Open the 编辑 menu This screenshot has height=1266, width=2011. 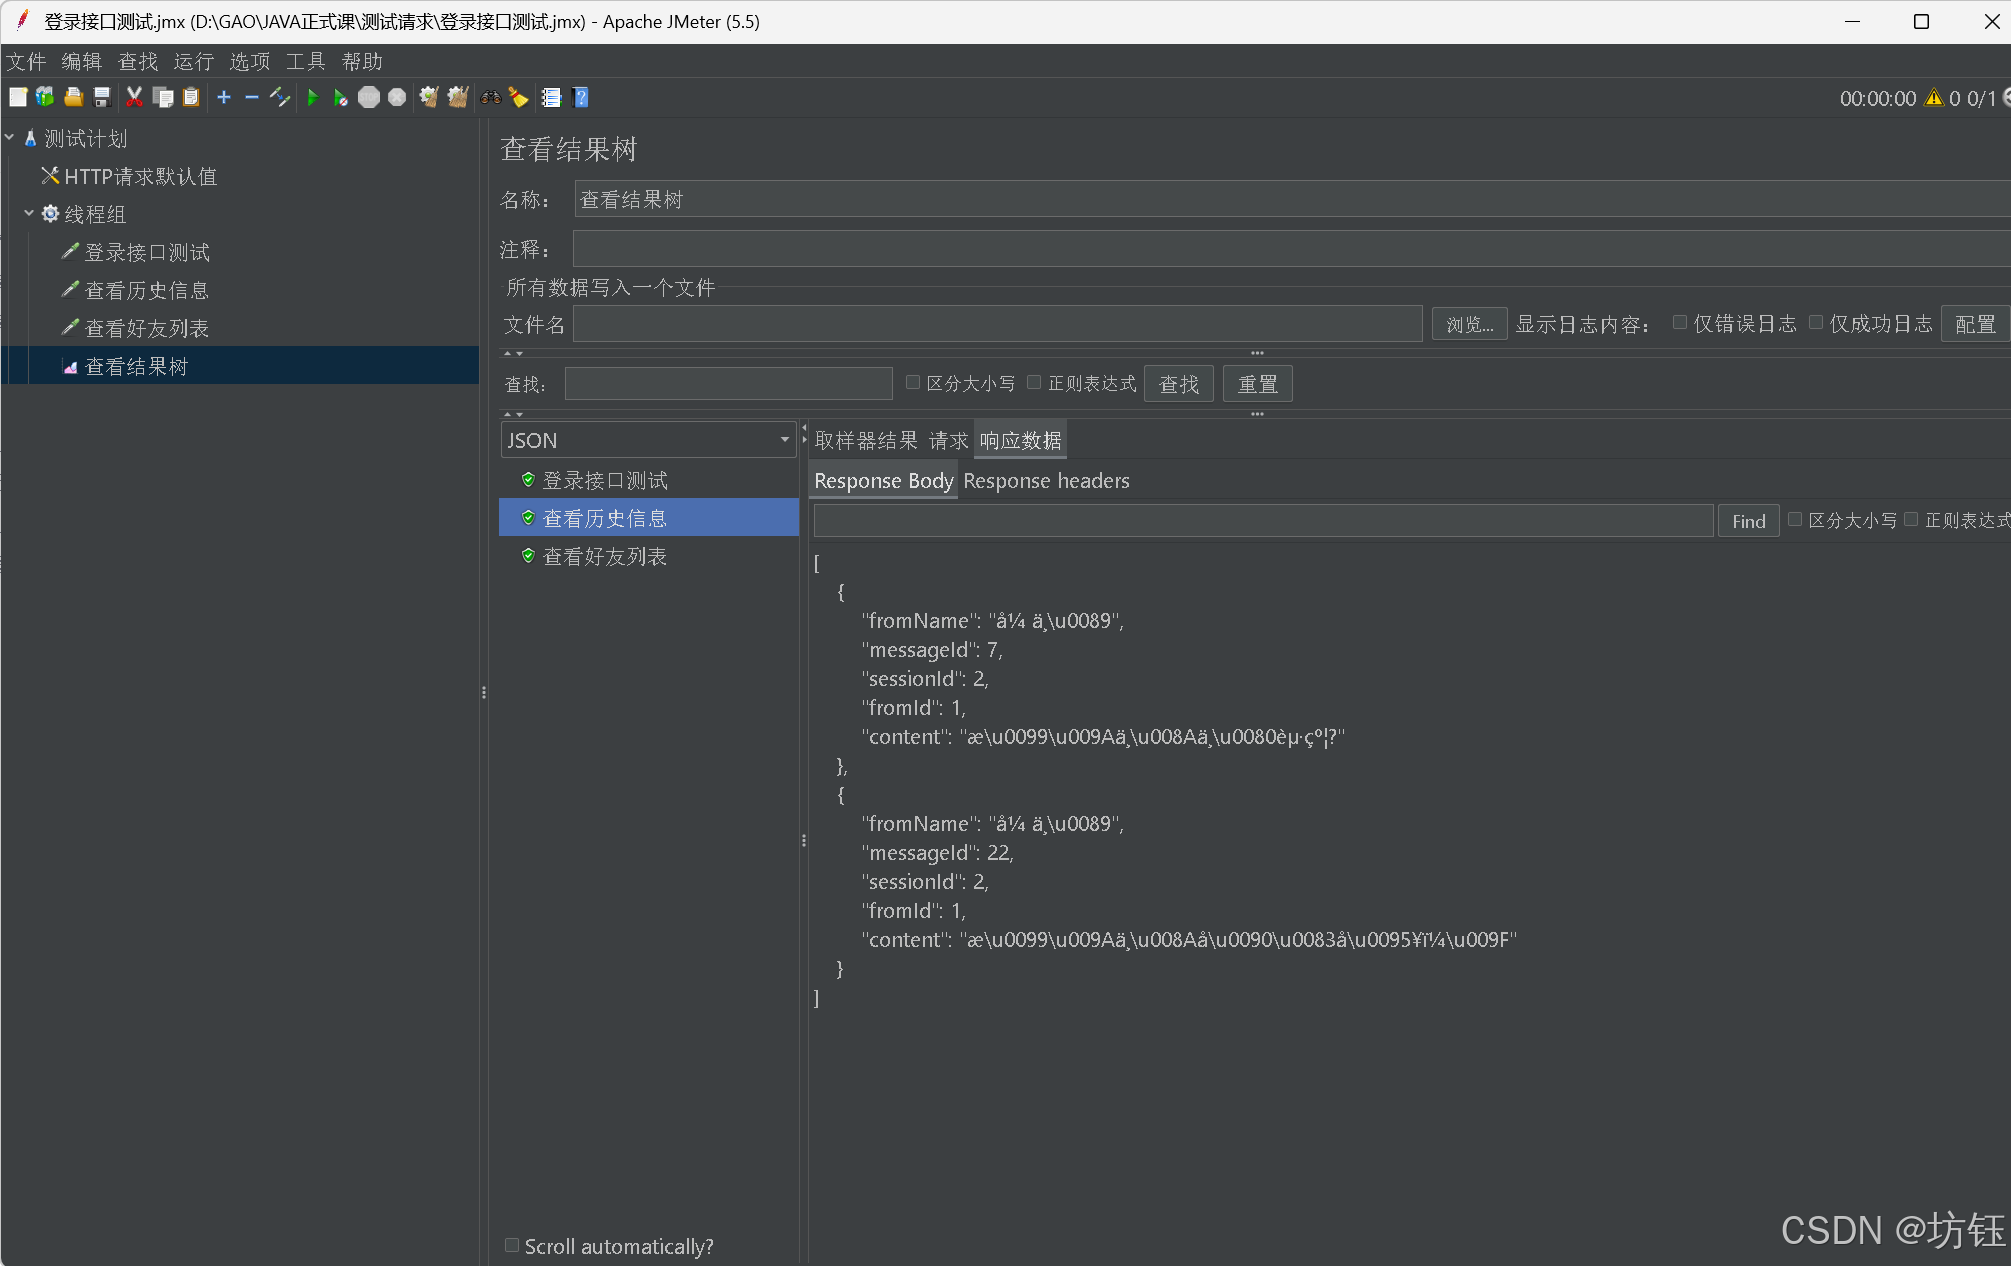click(82, 62)
